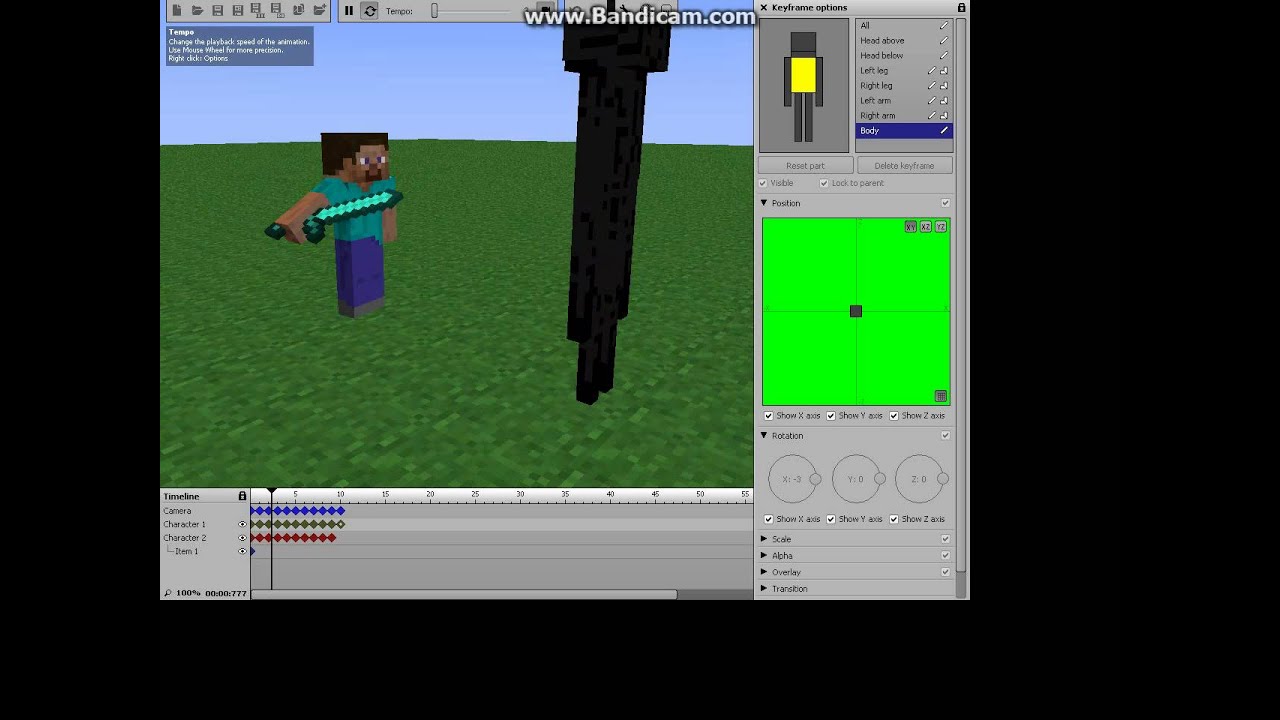Expand the Overlay section
Screen dimensions: 1280x720
[764, 572]
